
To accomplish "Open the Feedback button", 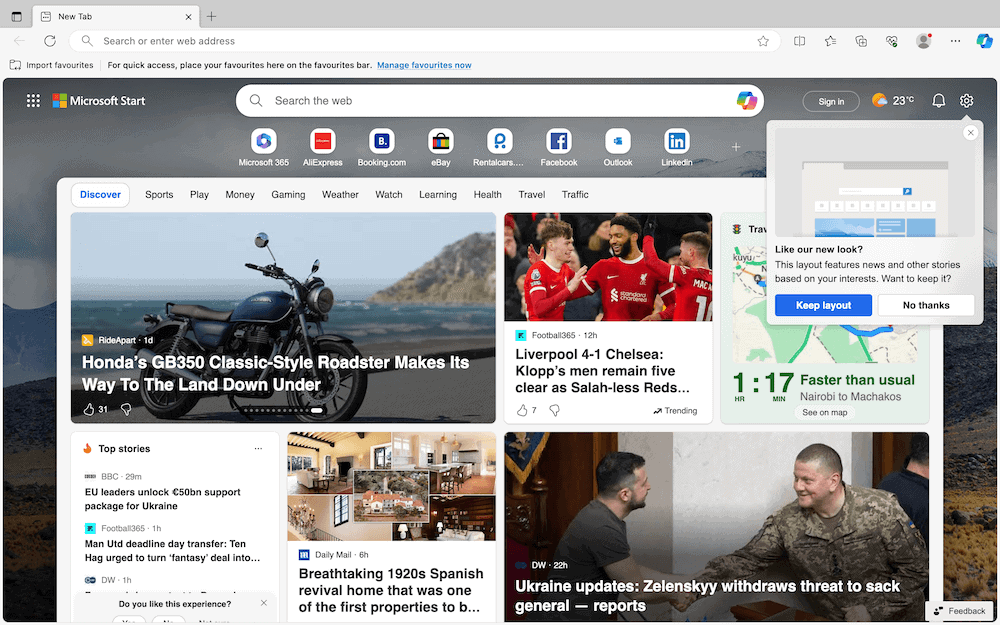I will (x=960, y=611).
